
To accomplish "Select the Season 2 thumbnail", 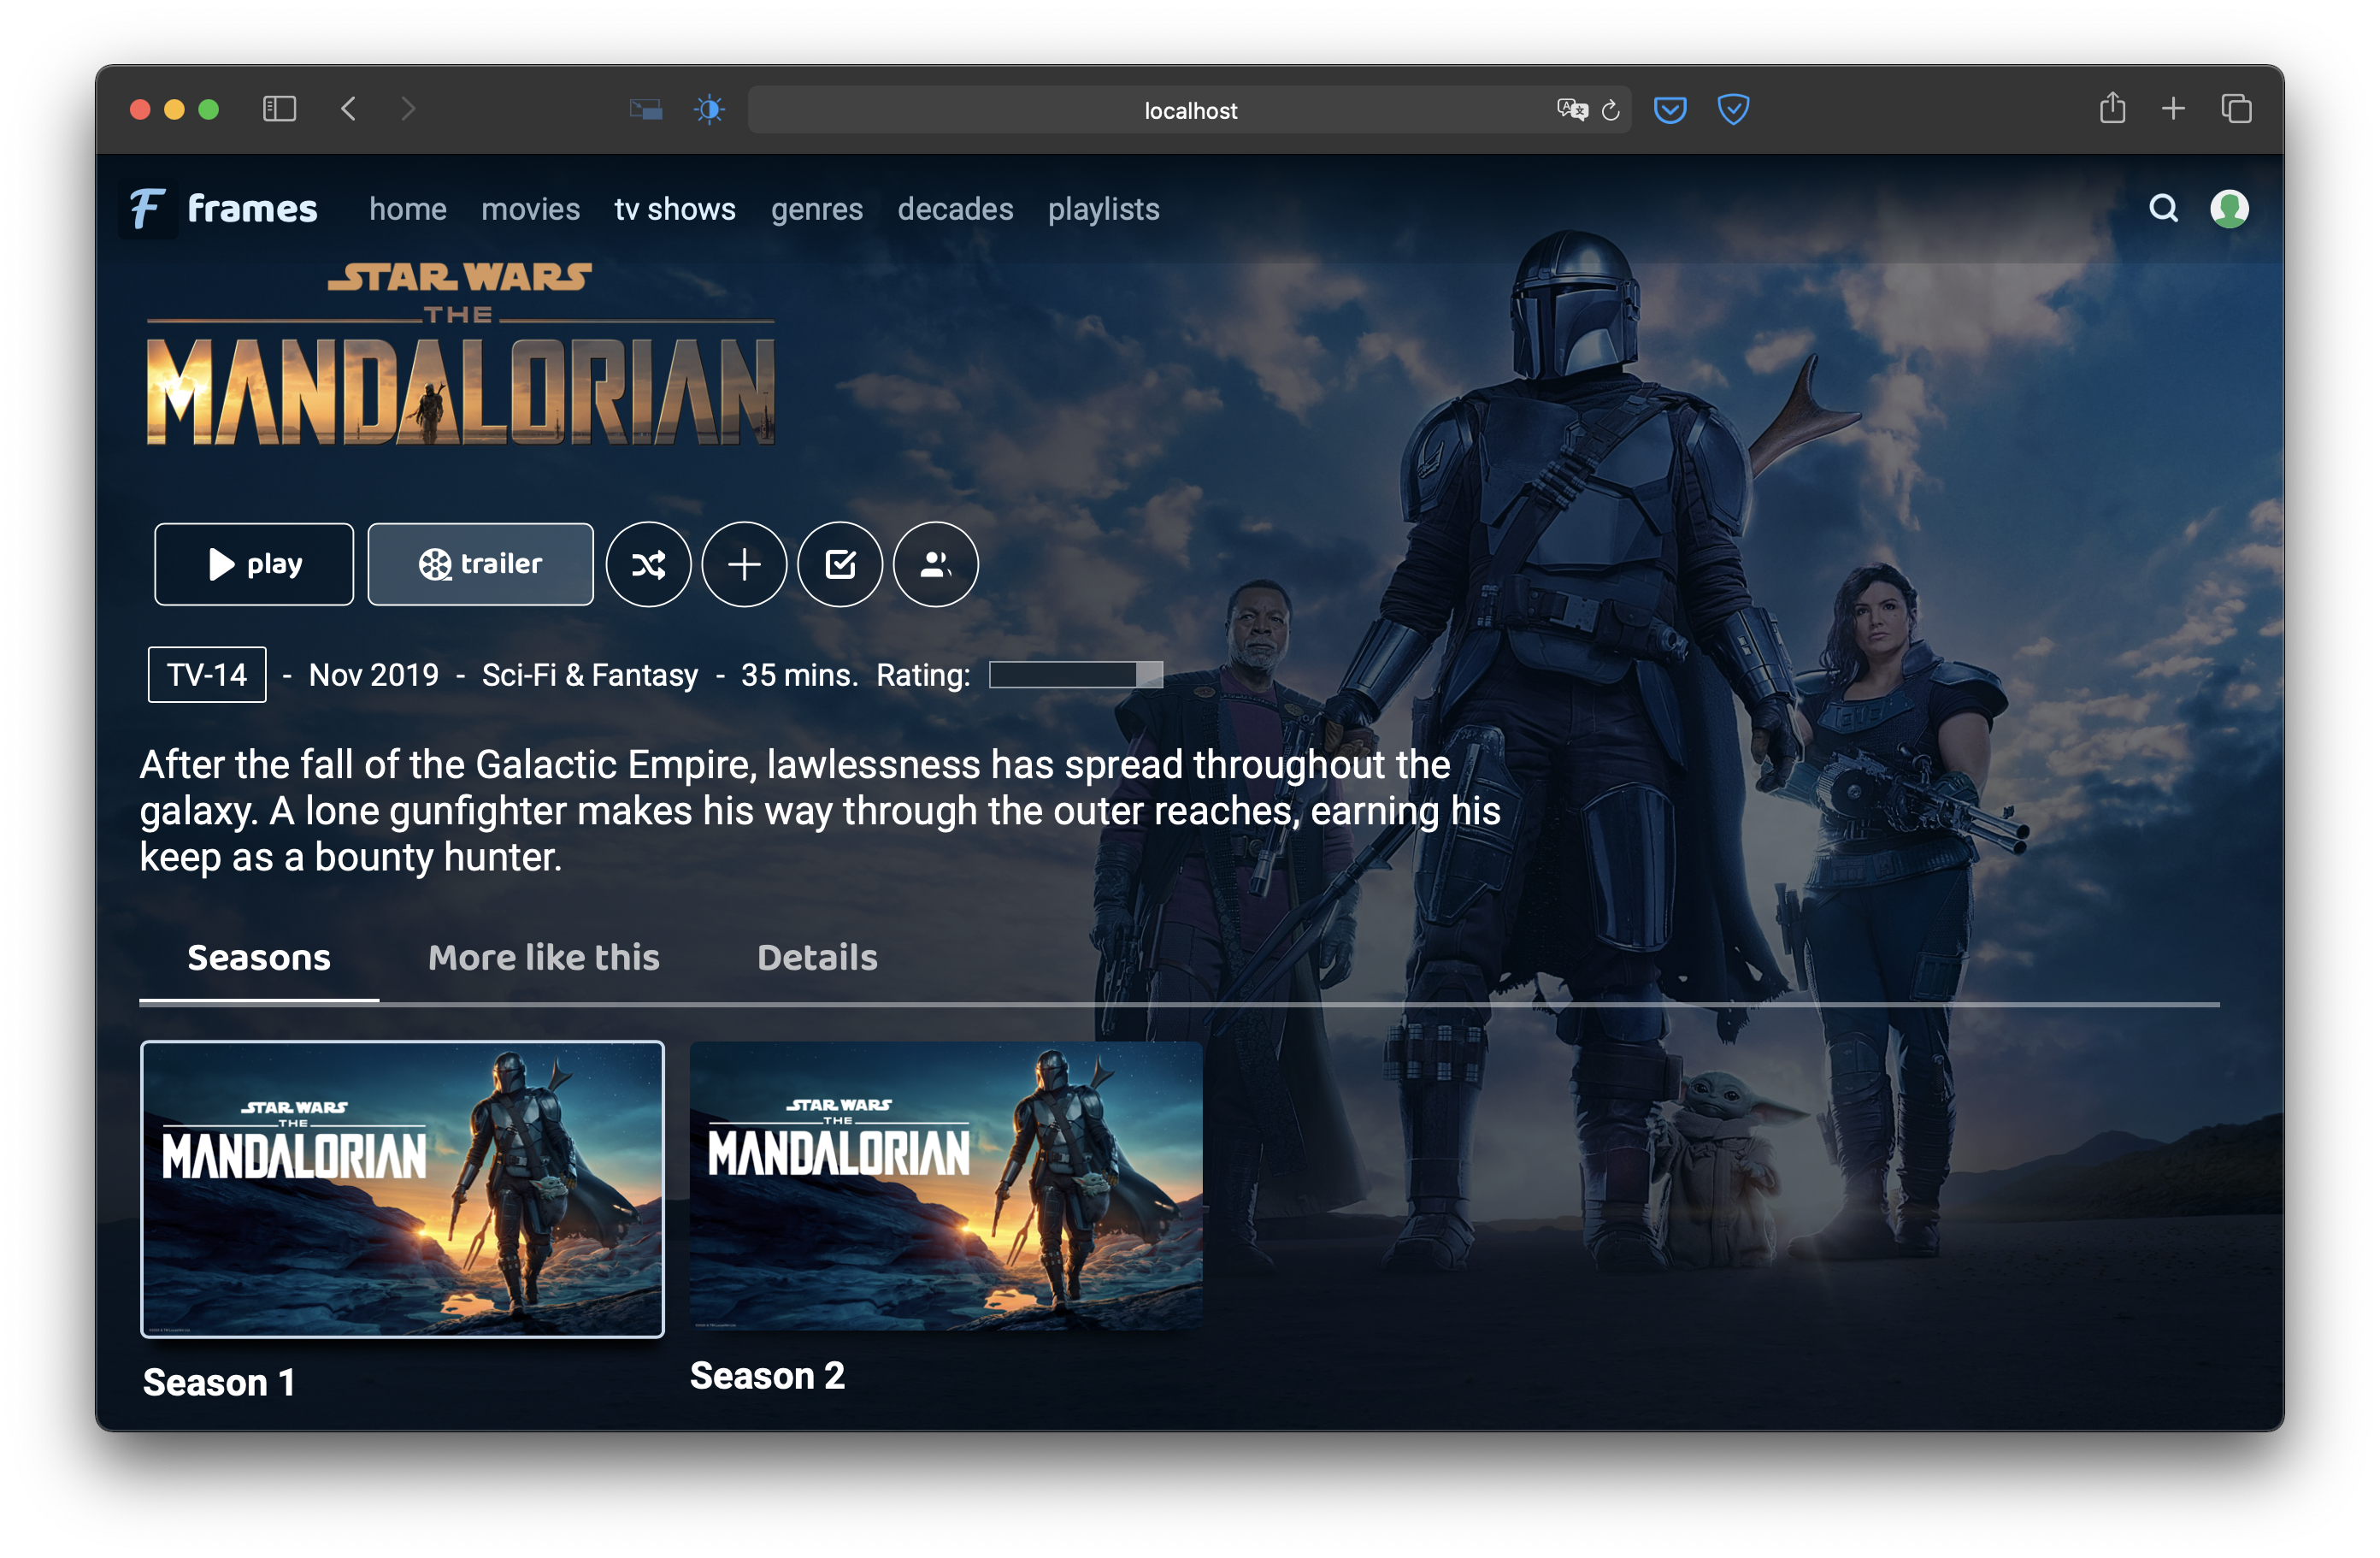I will click(x=945, y=1186).
